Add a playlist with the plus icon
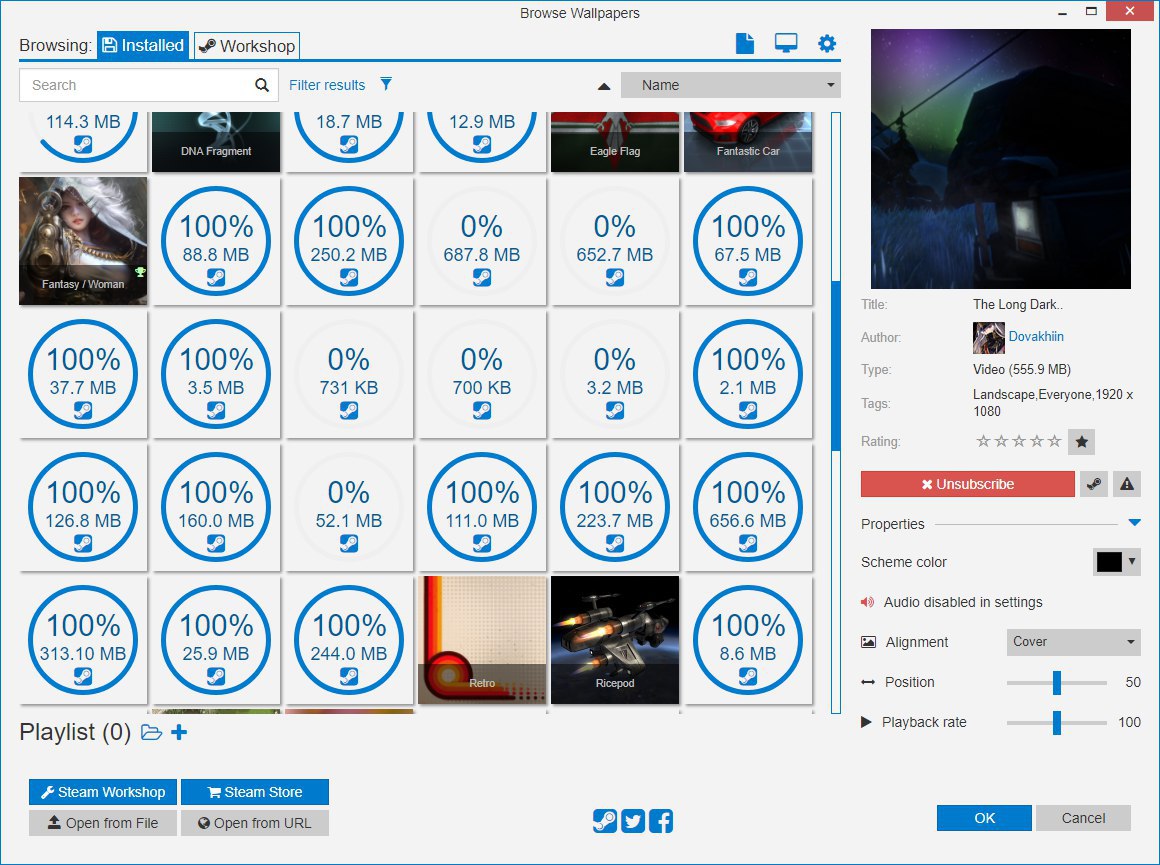The width and height of the screenshot is (1160, 865). (x=179, y=733)
